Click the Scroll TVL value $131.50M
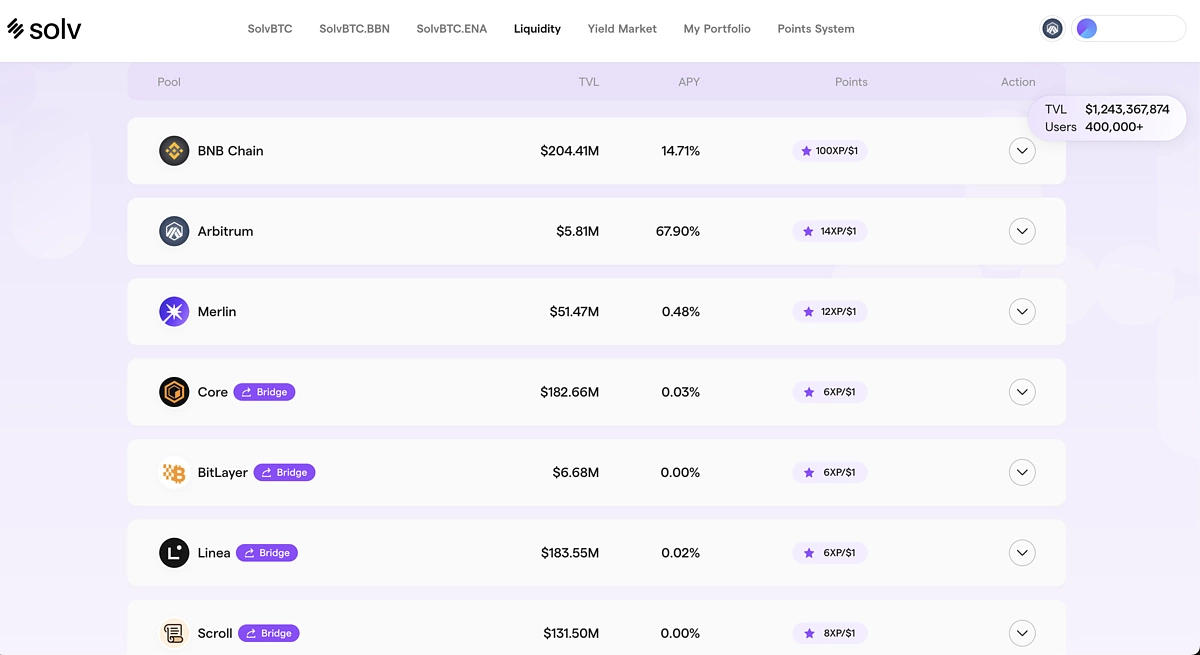Screen dimensions: 1200x655 tap(572, 633)
